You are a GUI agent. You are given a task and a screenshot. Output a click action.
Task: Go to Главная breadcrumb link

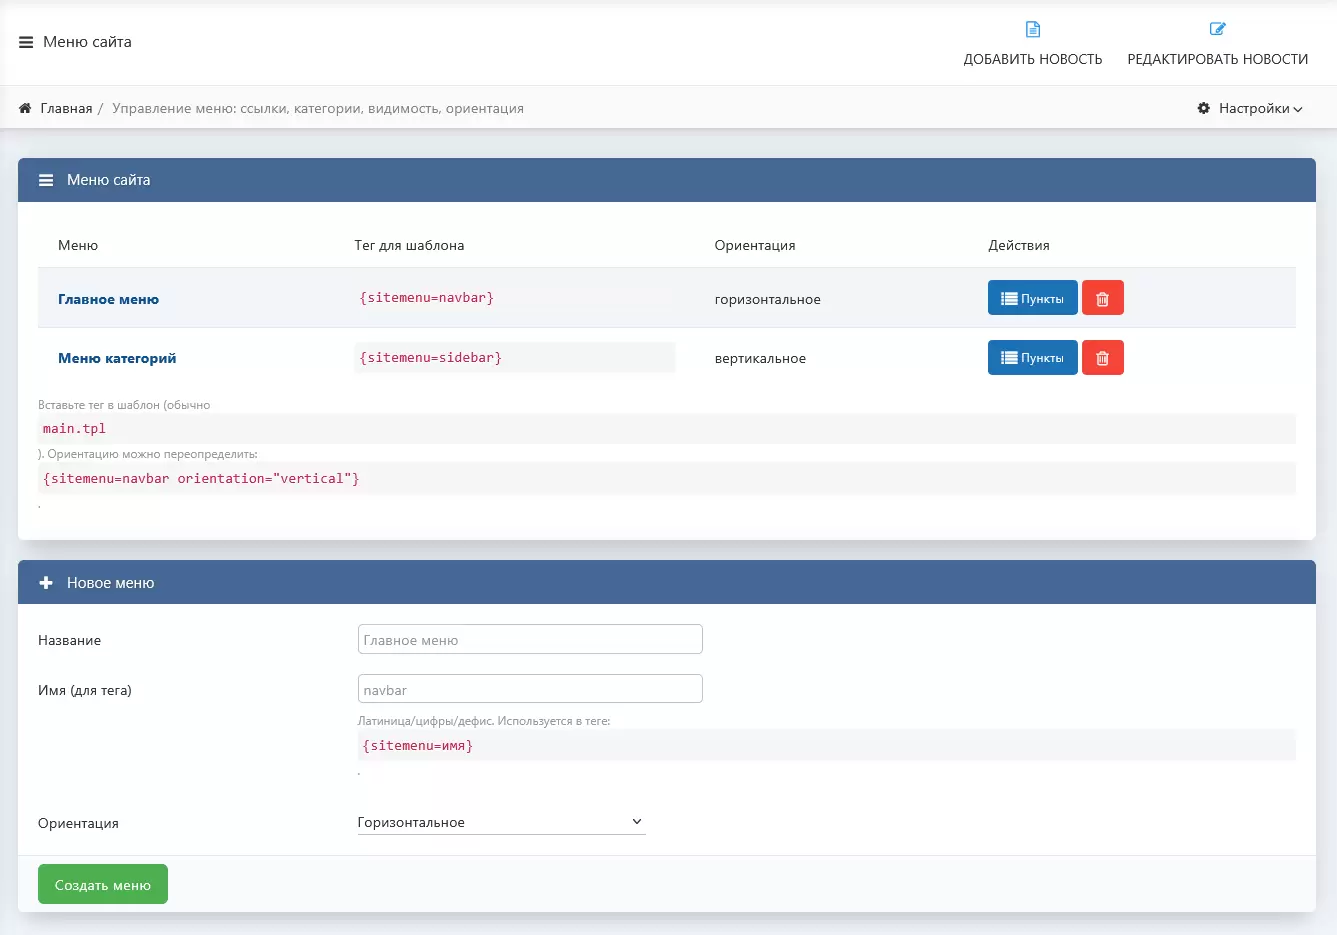[x=66, y=108]
